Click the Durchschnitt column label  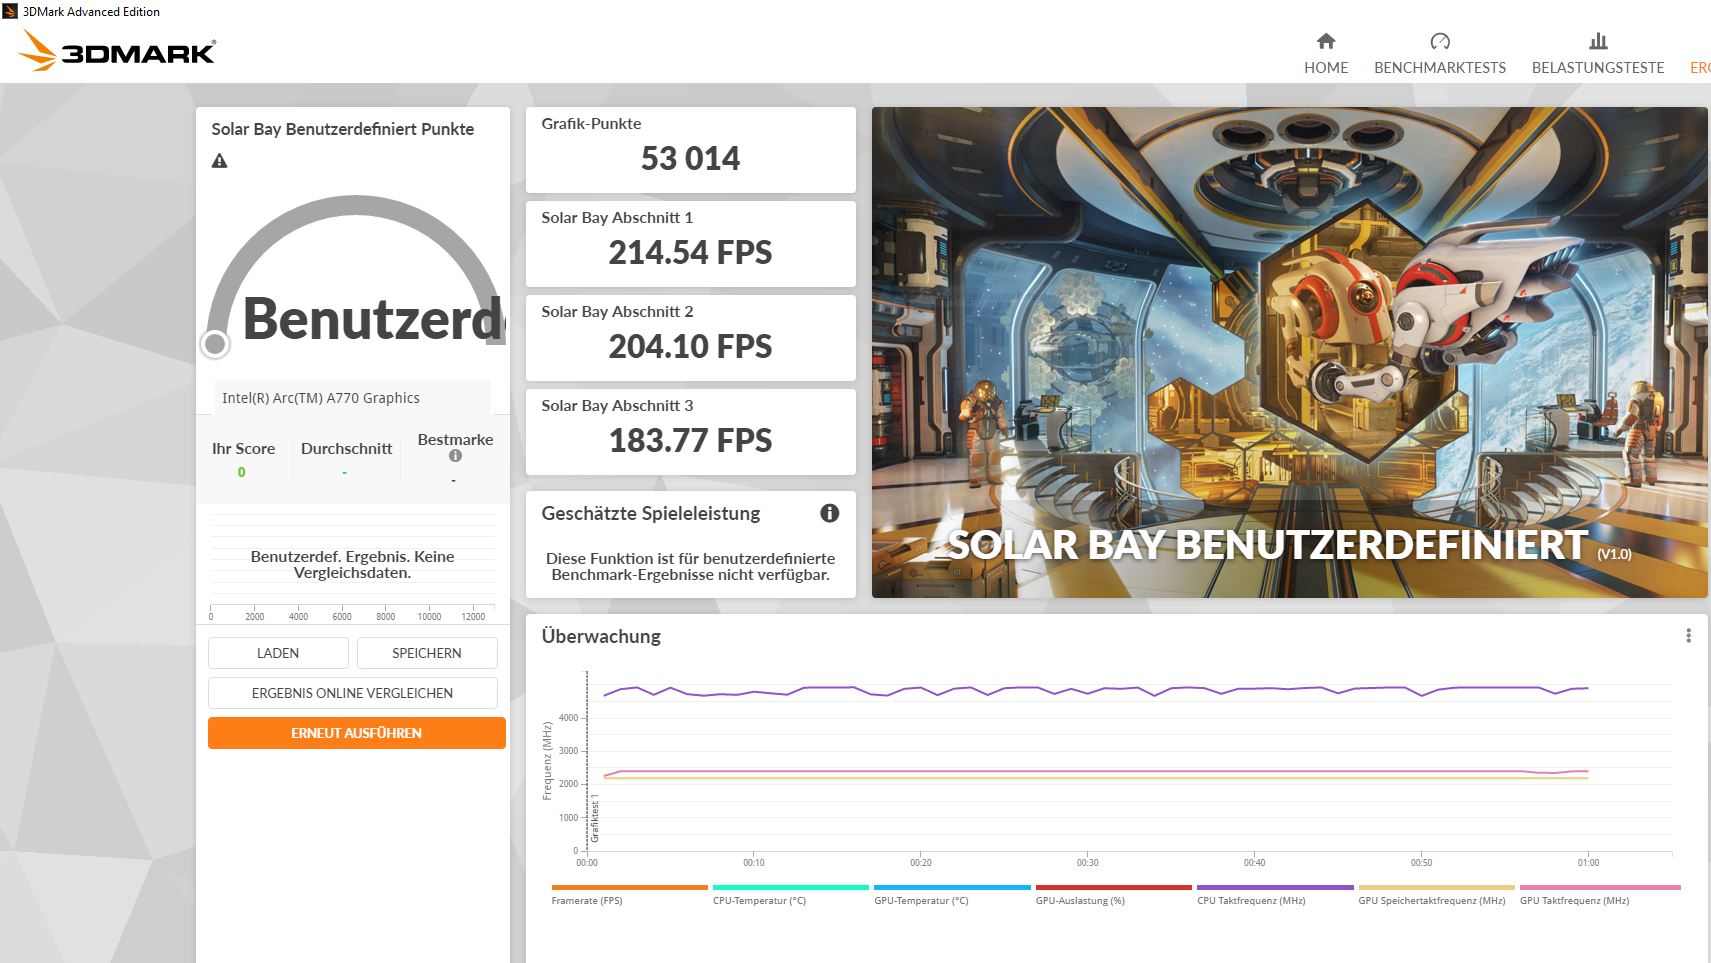[x=346, y=448]
